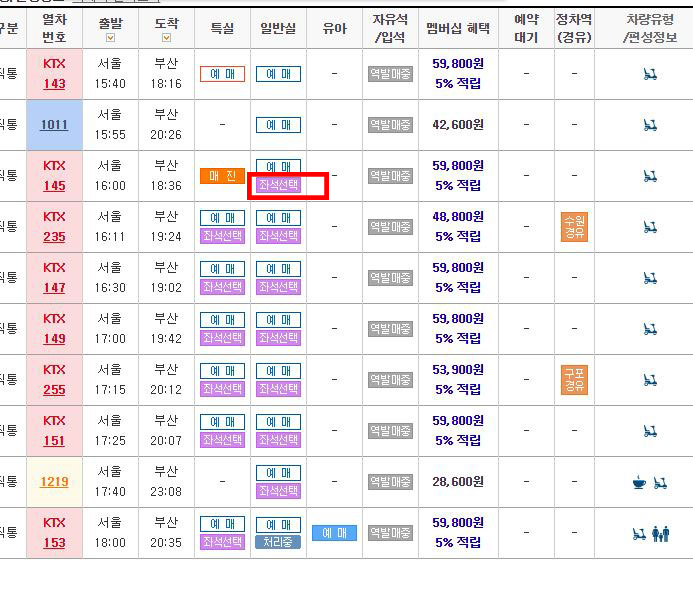The image size is (693, 613).
Task: Book 일반실 예매 for KTX 149
Action: (278, 320)
